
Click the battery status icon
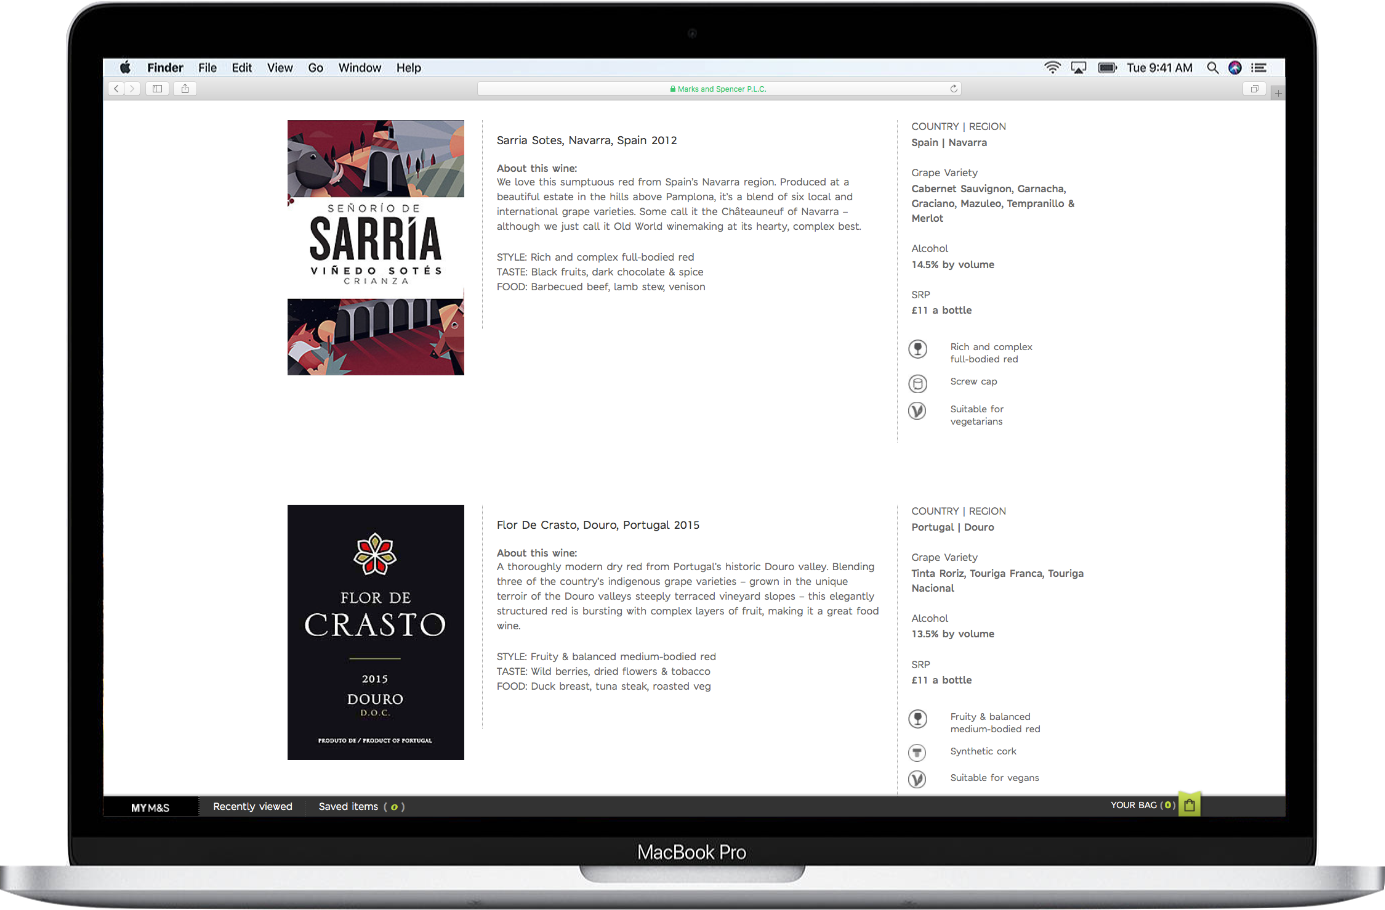[1107, 68]
